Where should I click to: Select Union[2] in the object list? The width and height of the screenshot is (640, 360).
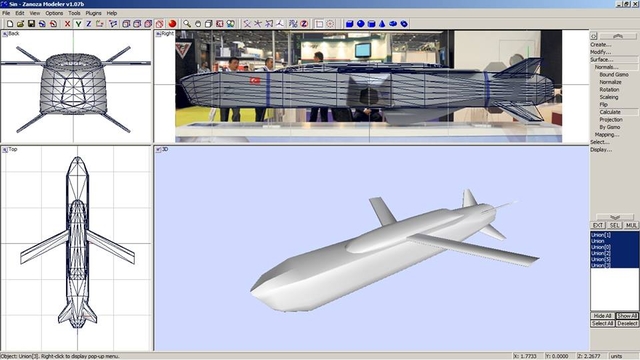tap(601, 253)
